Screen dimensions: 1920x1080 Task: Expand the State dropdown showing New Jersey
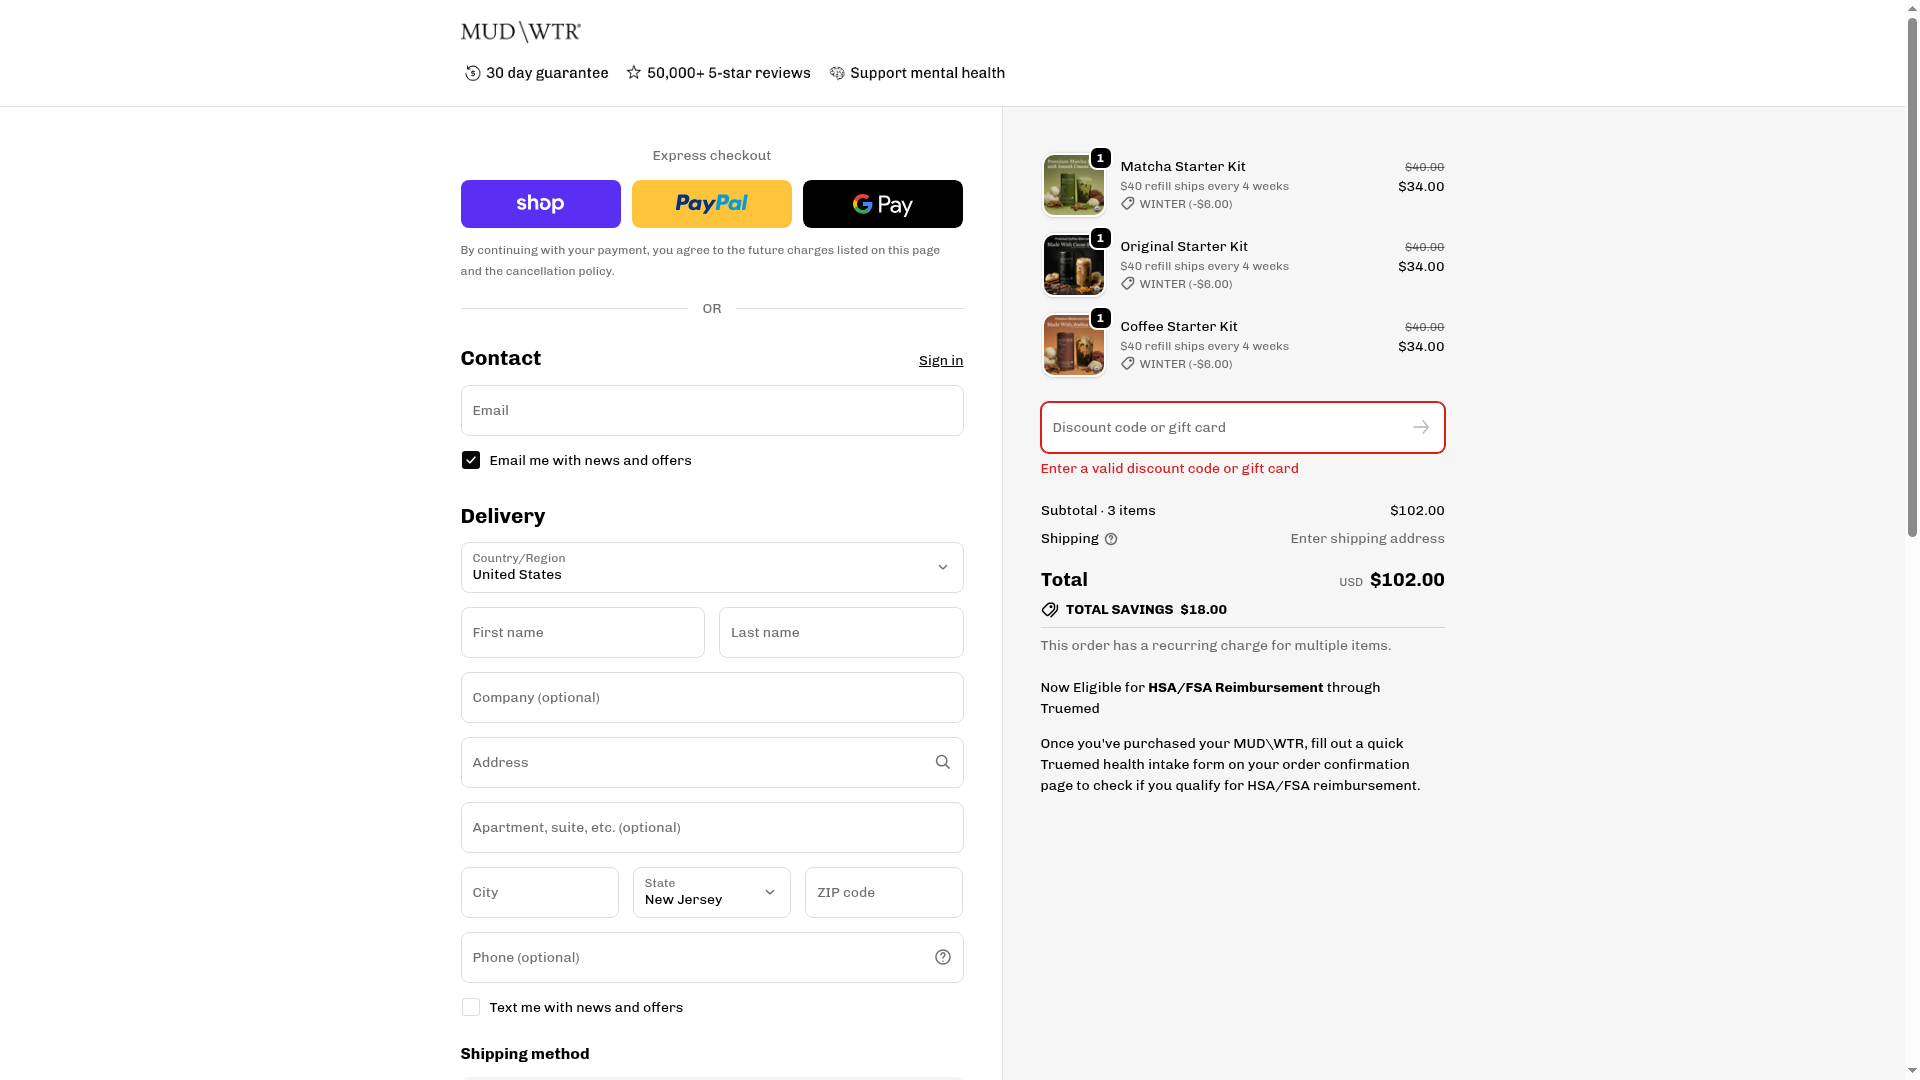pos(711,892)
